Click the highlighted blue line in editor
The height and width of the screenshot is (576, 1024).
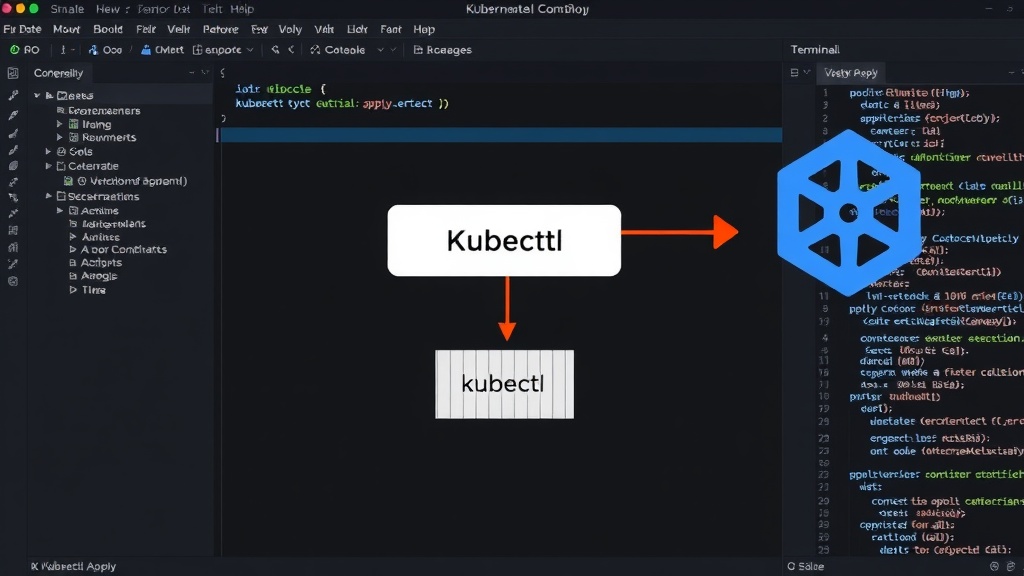(501, 135)
